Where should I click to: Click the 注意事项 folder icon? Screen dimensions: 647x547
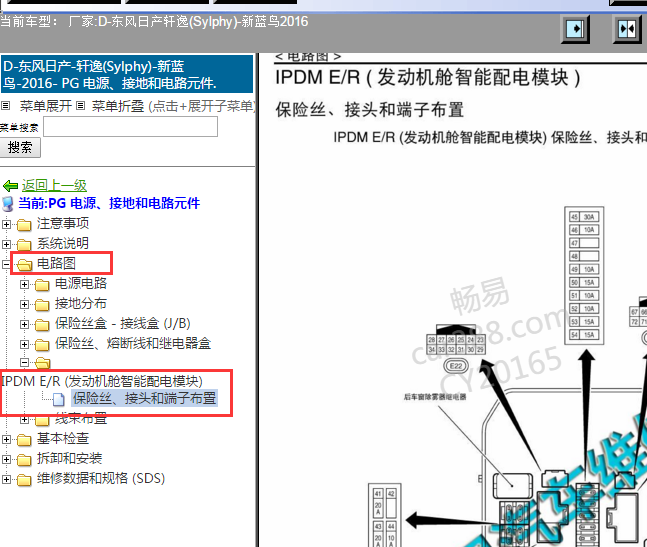pyautogui.click(x=24, y=225)
